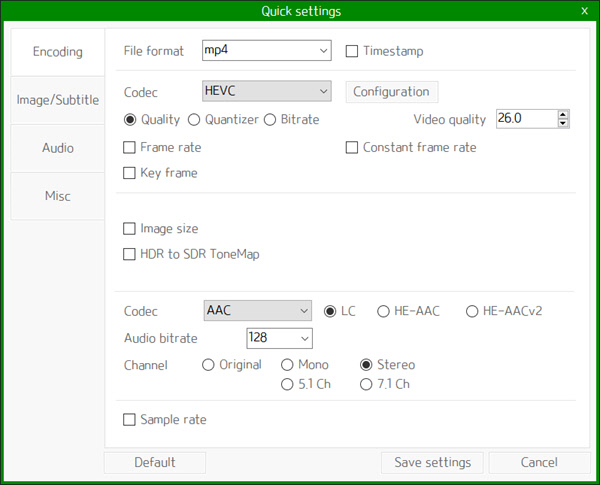The height and width of the screenshot is (485, 600).
Task: Enable the Timestamp checkbox
Action: tap(352, 51)
